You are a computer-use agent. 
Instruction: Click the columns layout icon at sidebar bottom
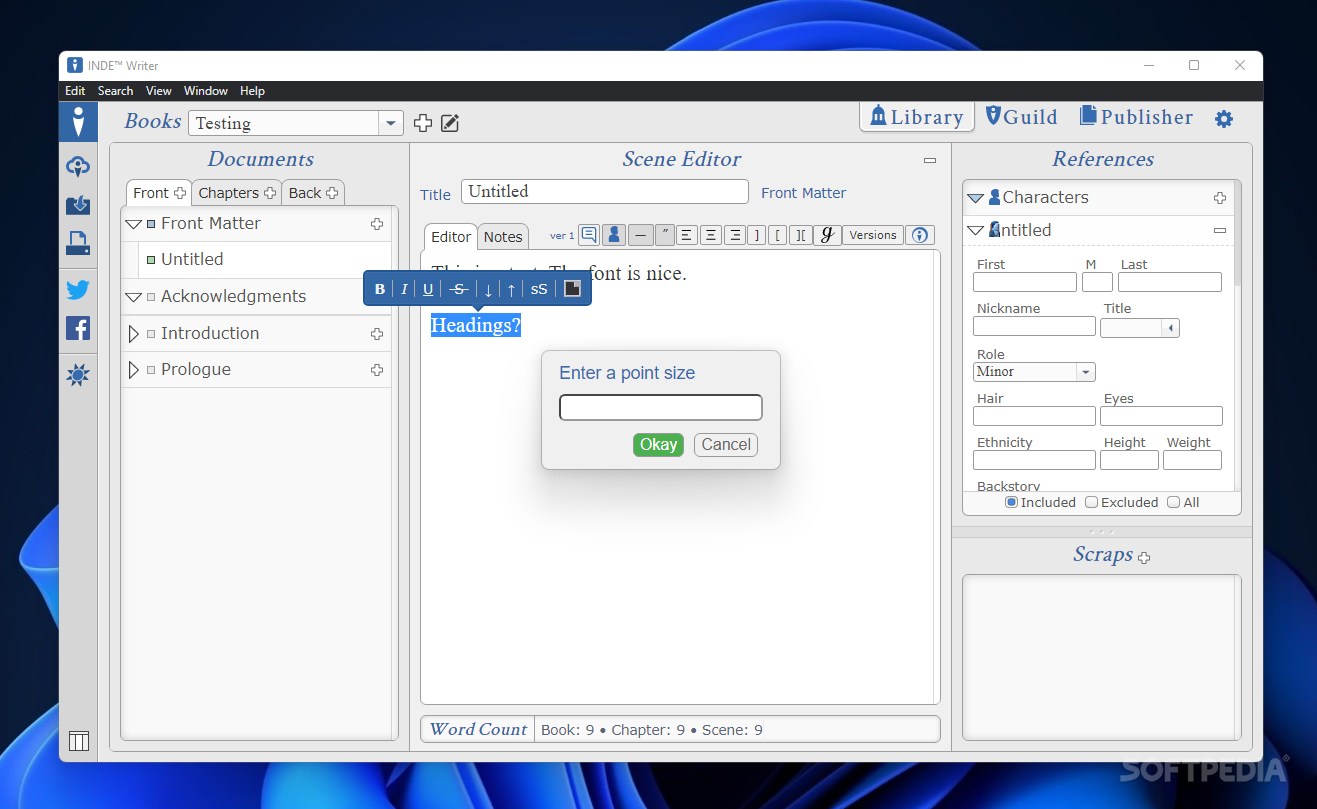(x=78, y=741)
